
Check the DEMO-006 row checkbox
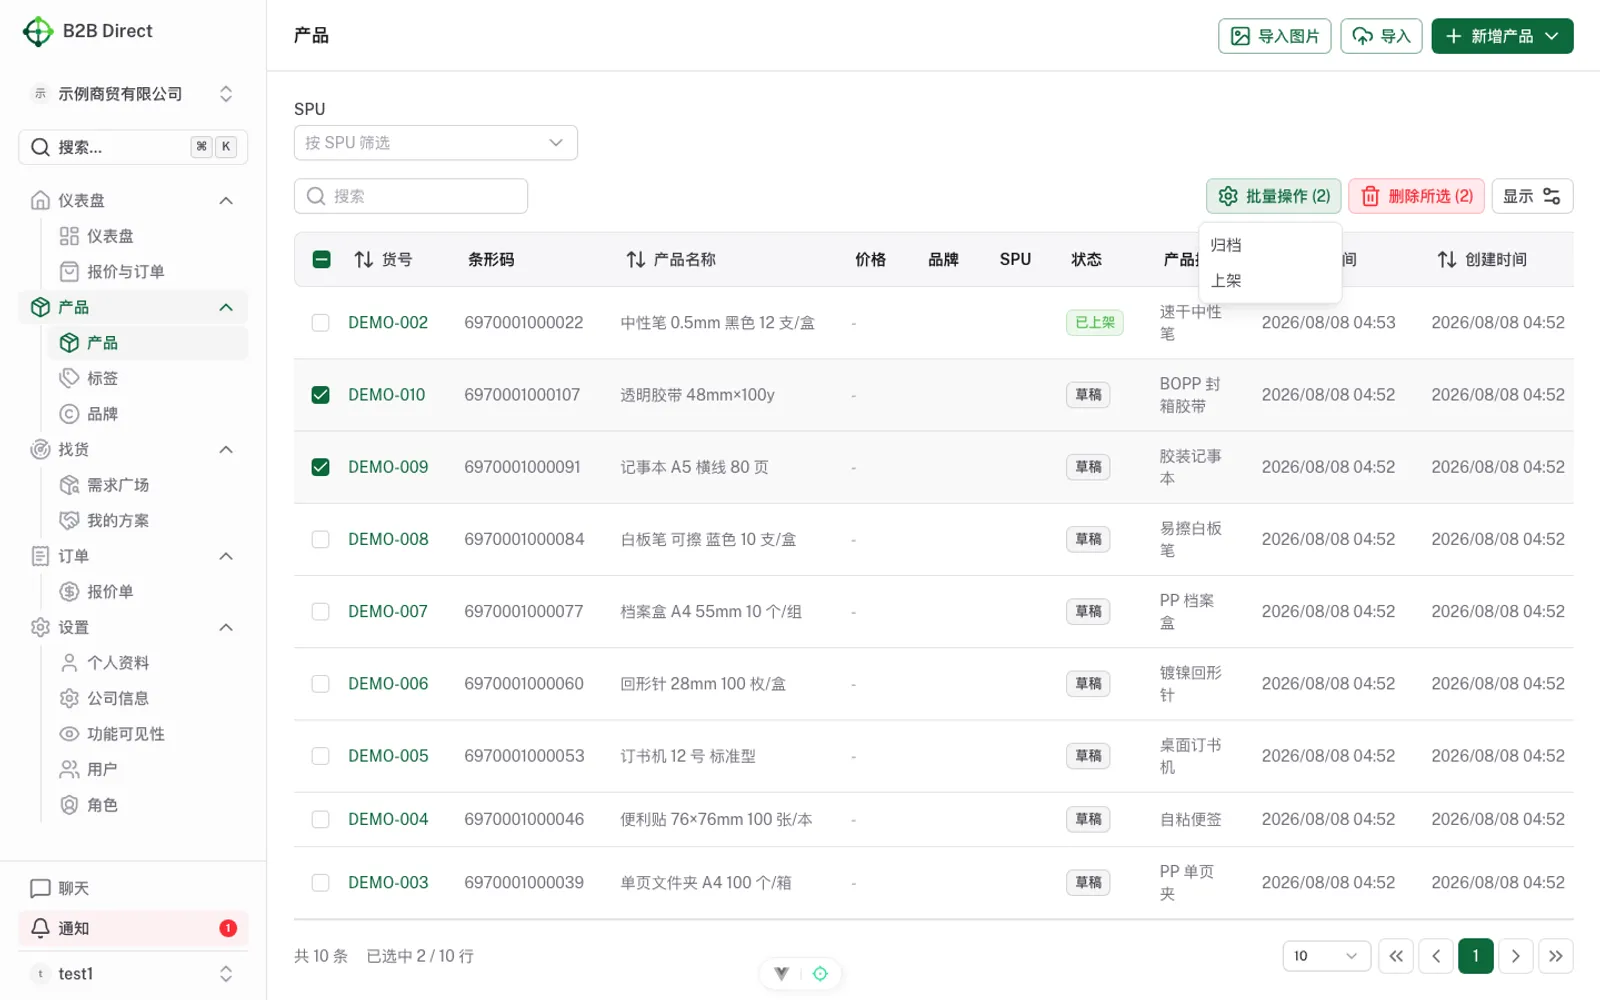coord(321,684)
